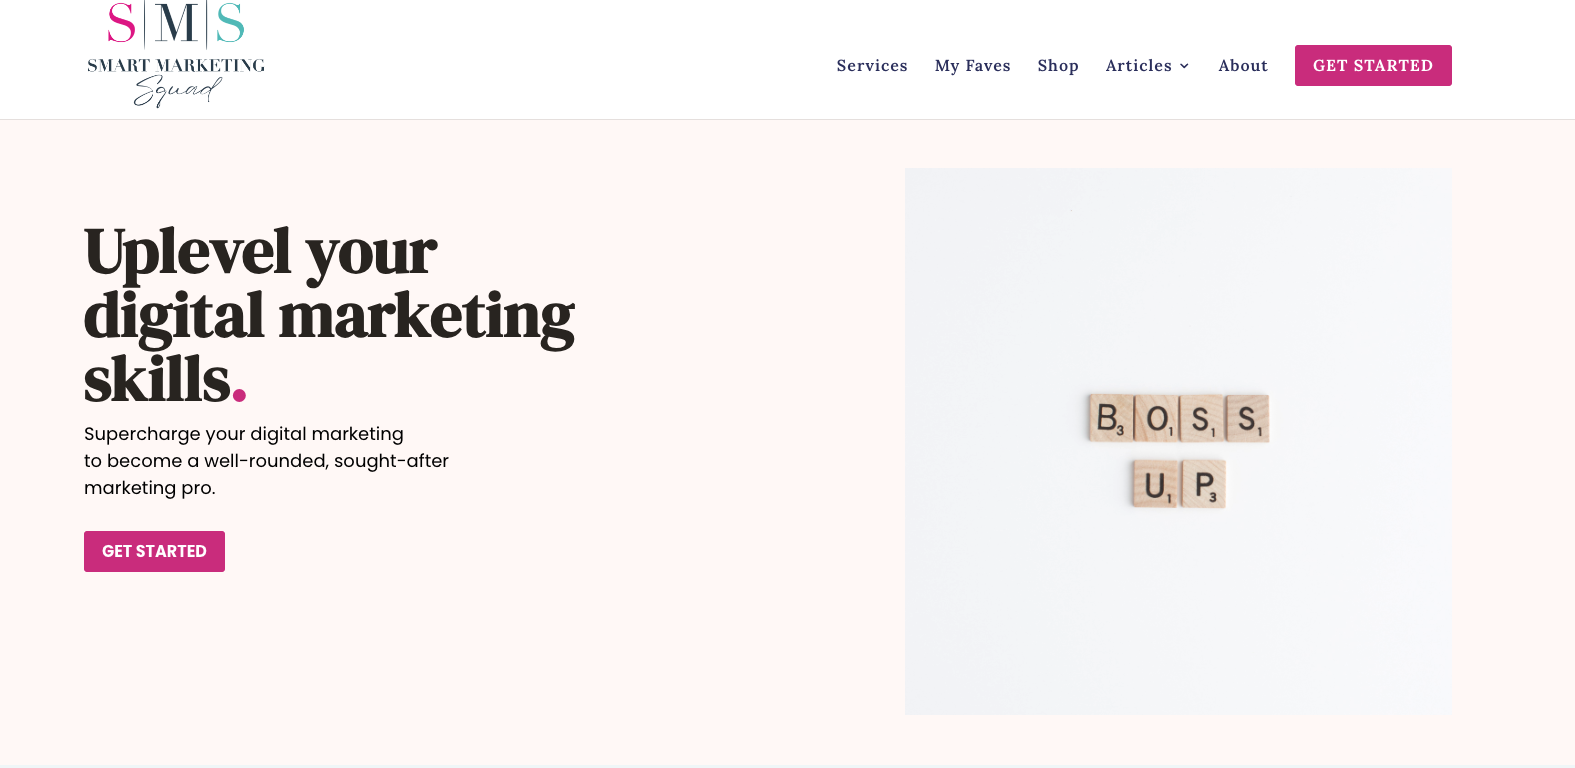The width and height of the screenshot is (1575, 768).
Task: Click the Uplevel your digital marketing skills heading
Action: 329,315
